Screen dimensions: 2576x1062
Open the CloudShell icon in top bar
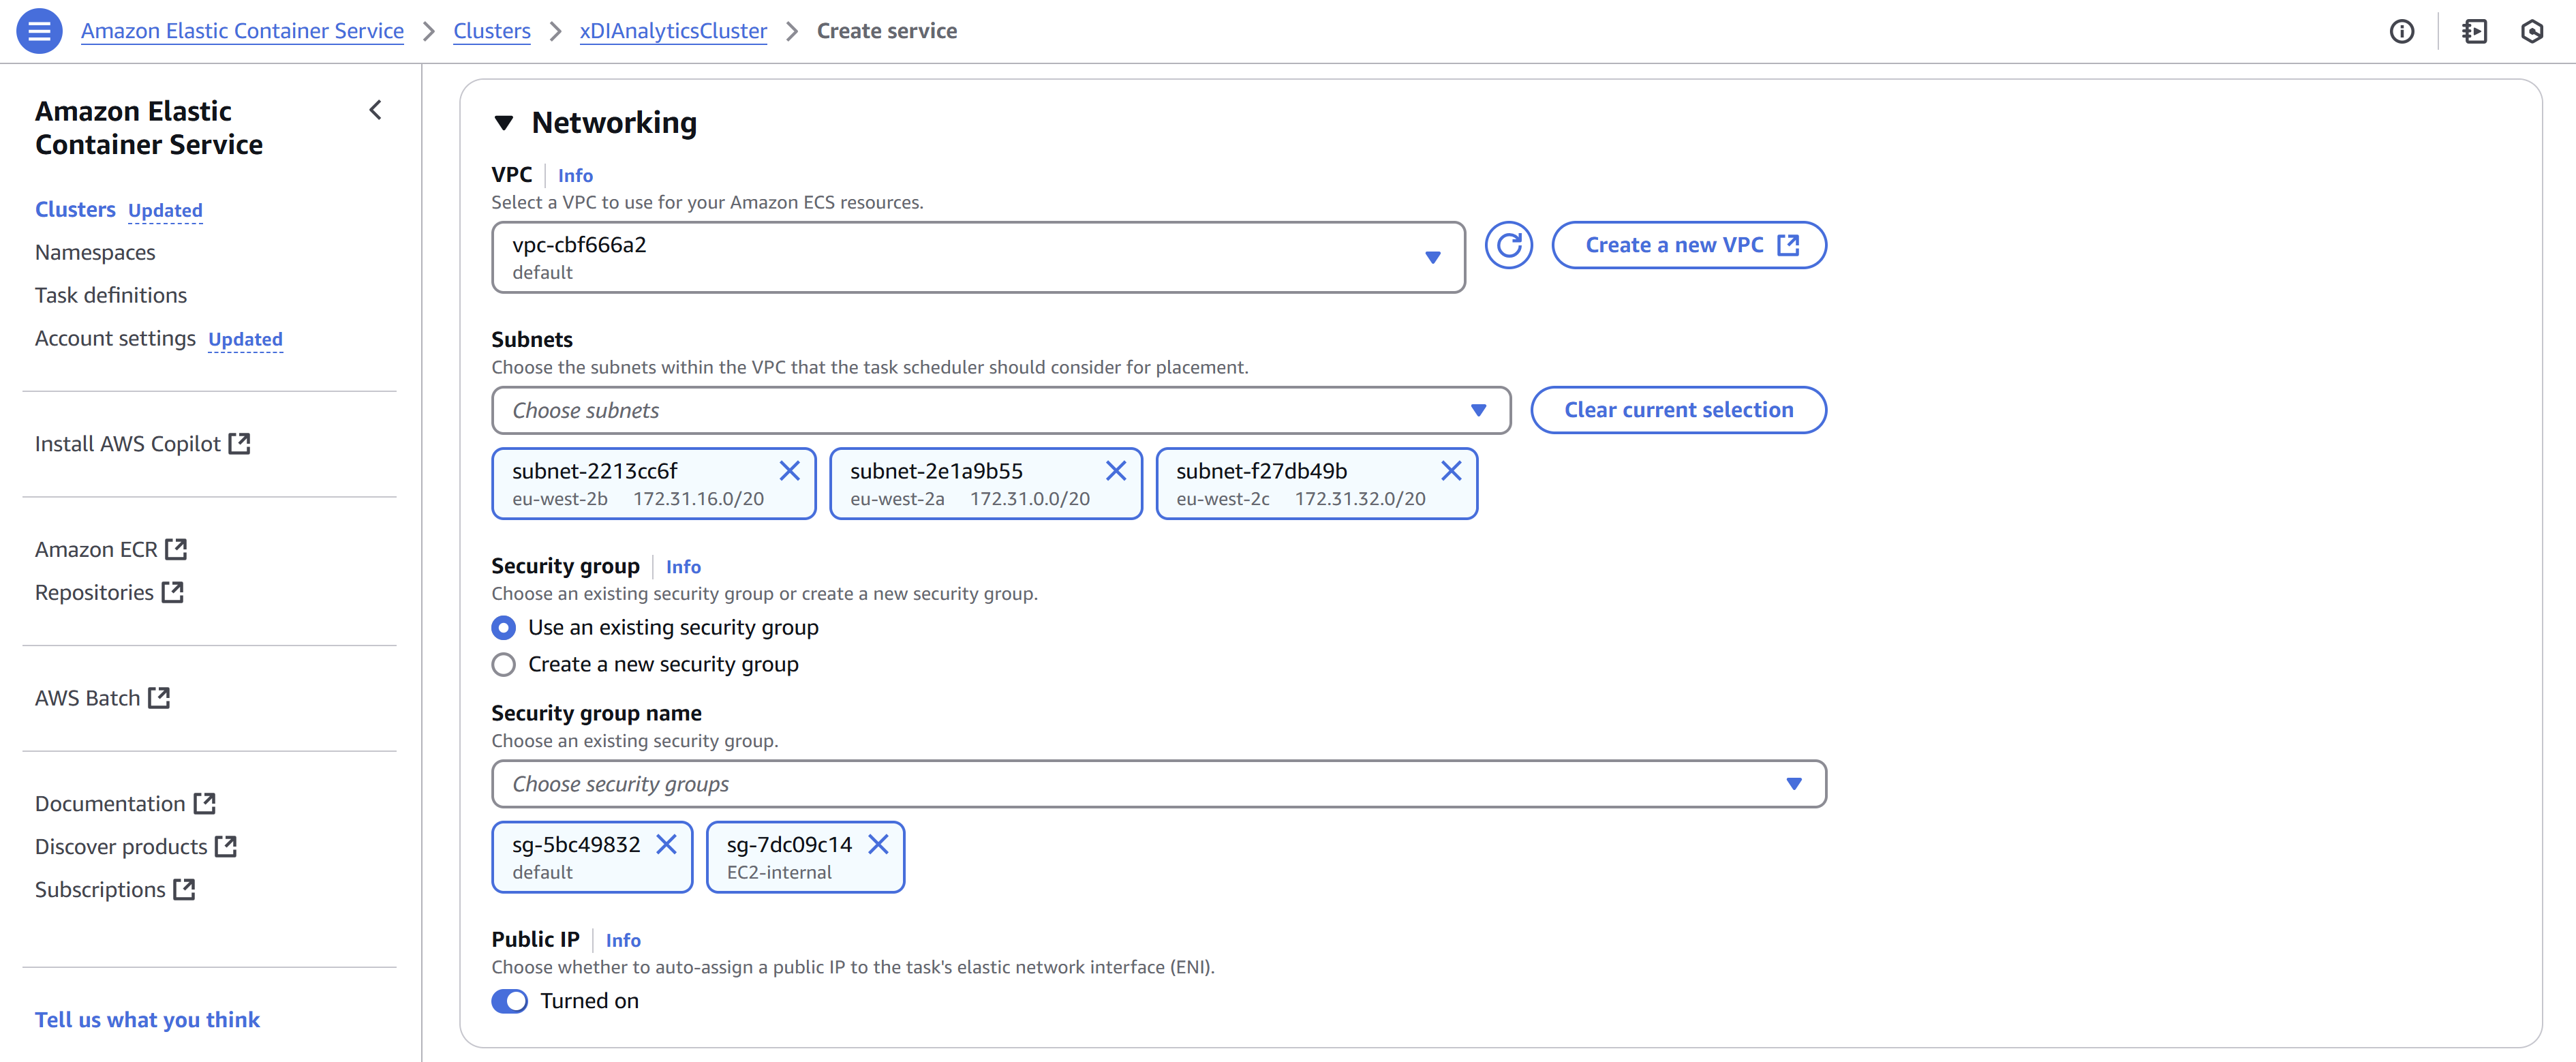(2474, 32)
